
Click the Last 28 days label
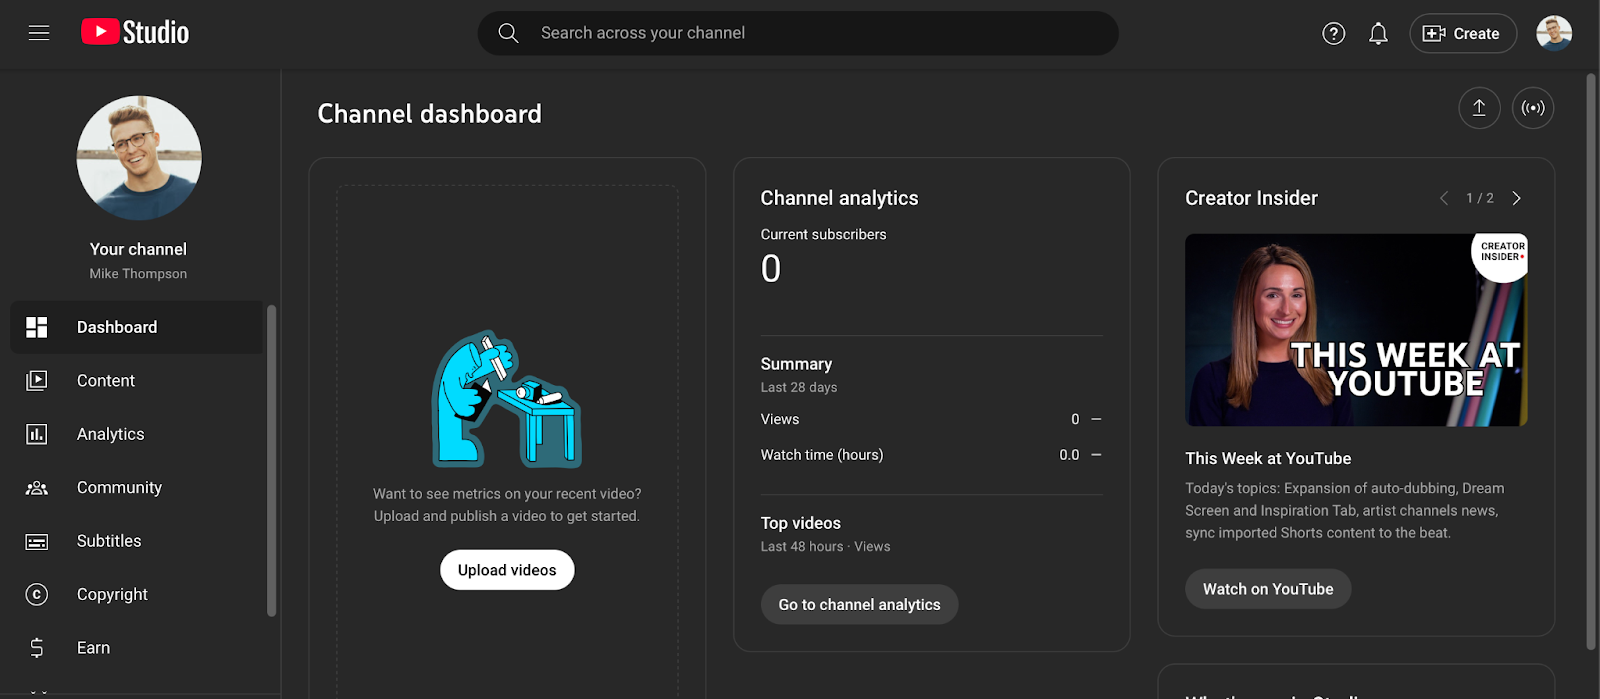coord(798,387)
